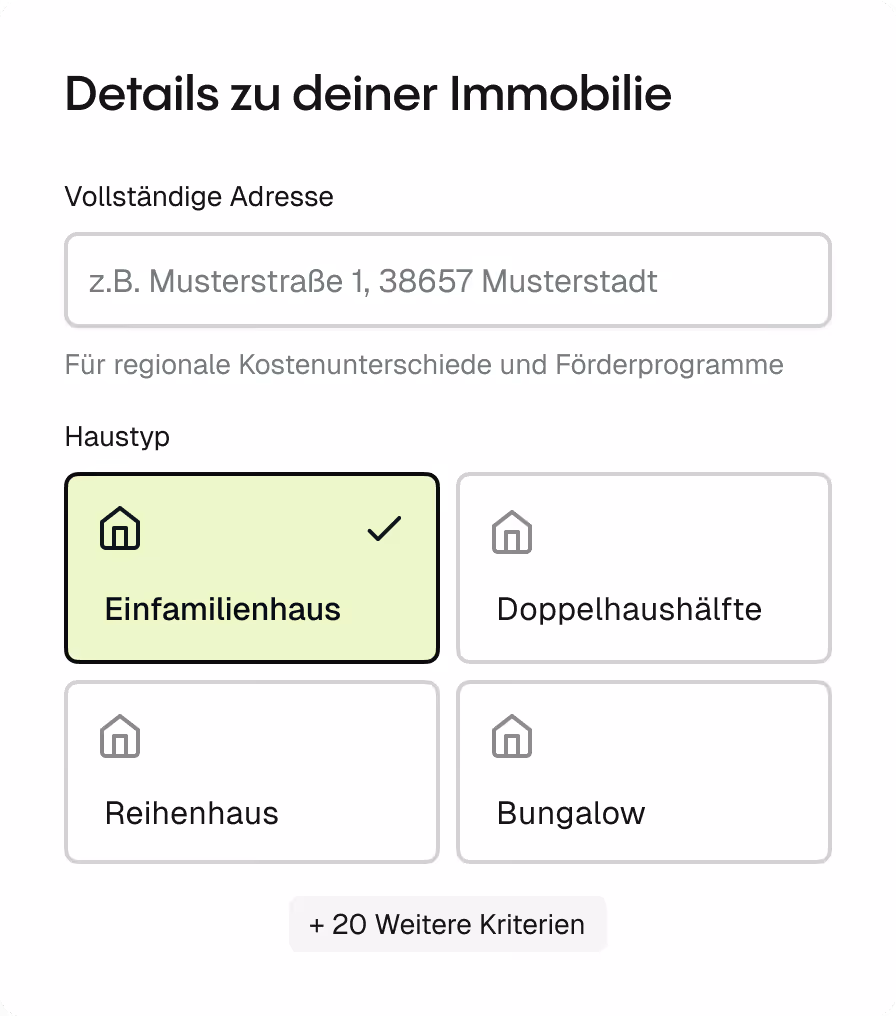896x1016 pixels.
Task: Click the checkmark on the Einfamilienhaus card
Action: tap(383, 528)
